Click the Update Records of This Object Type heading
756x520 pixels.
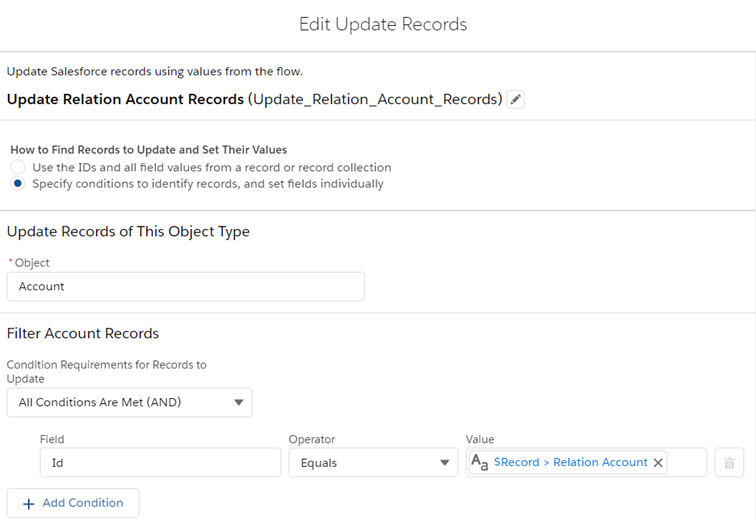point(128,231)
